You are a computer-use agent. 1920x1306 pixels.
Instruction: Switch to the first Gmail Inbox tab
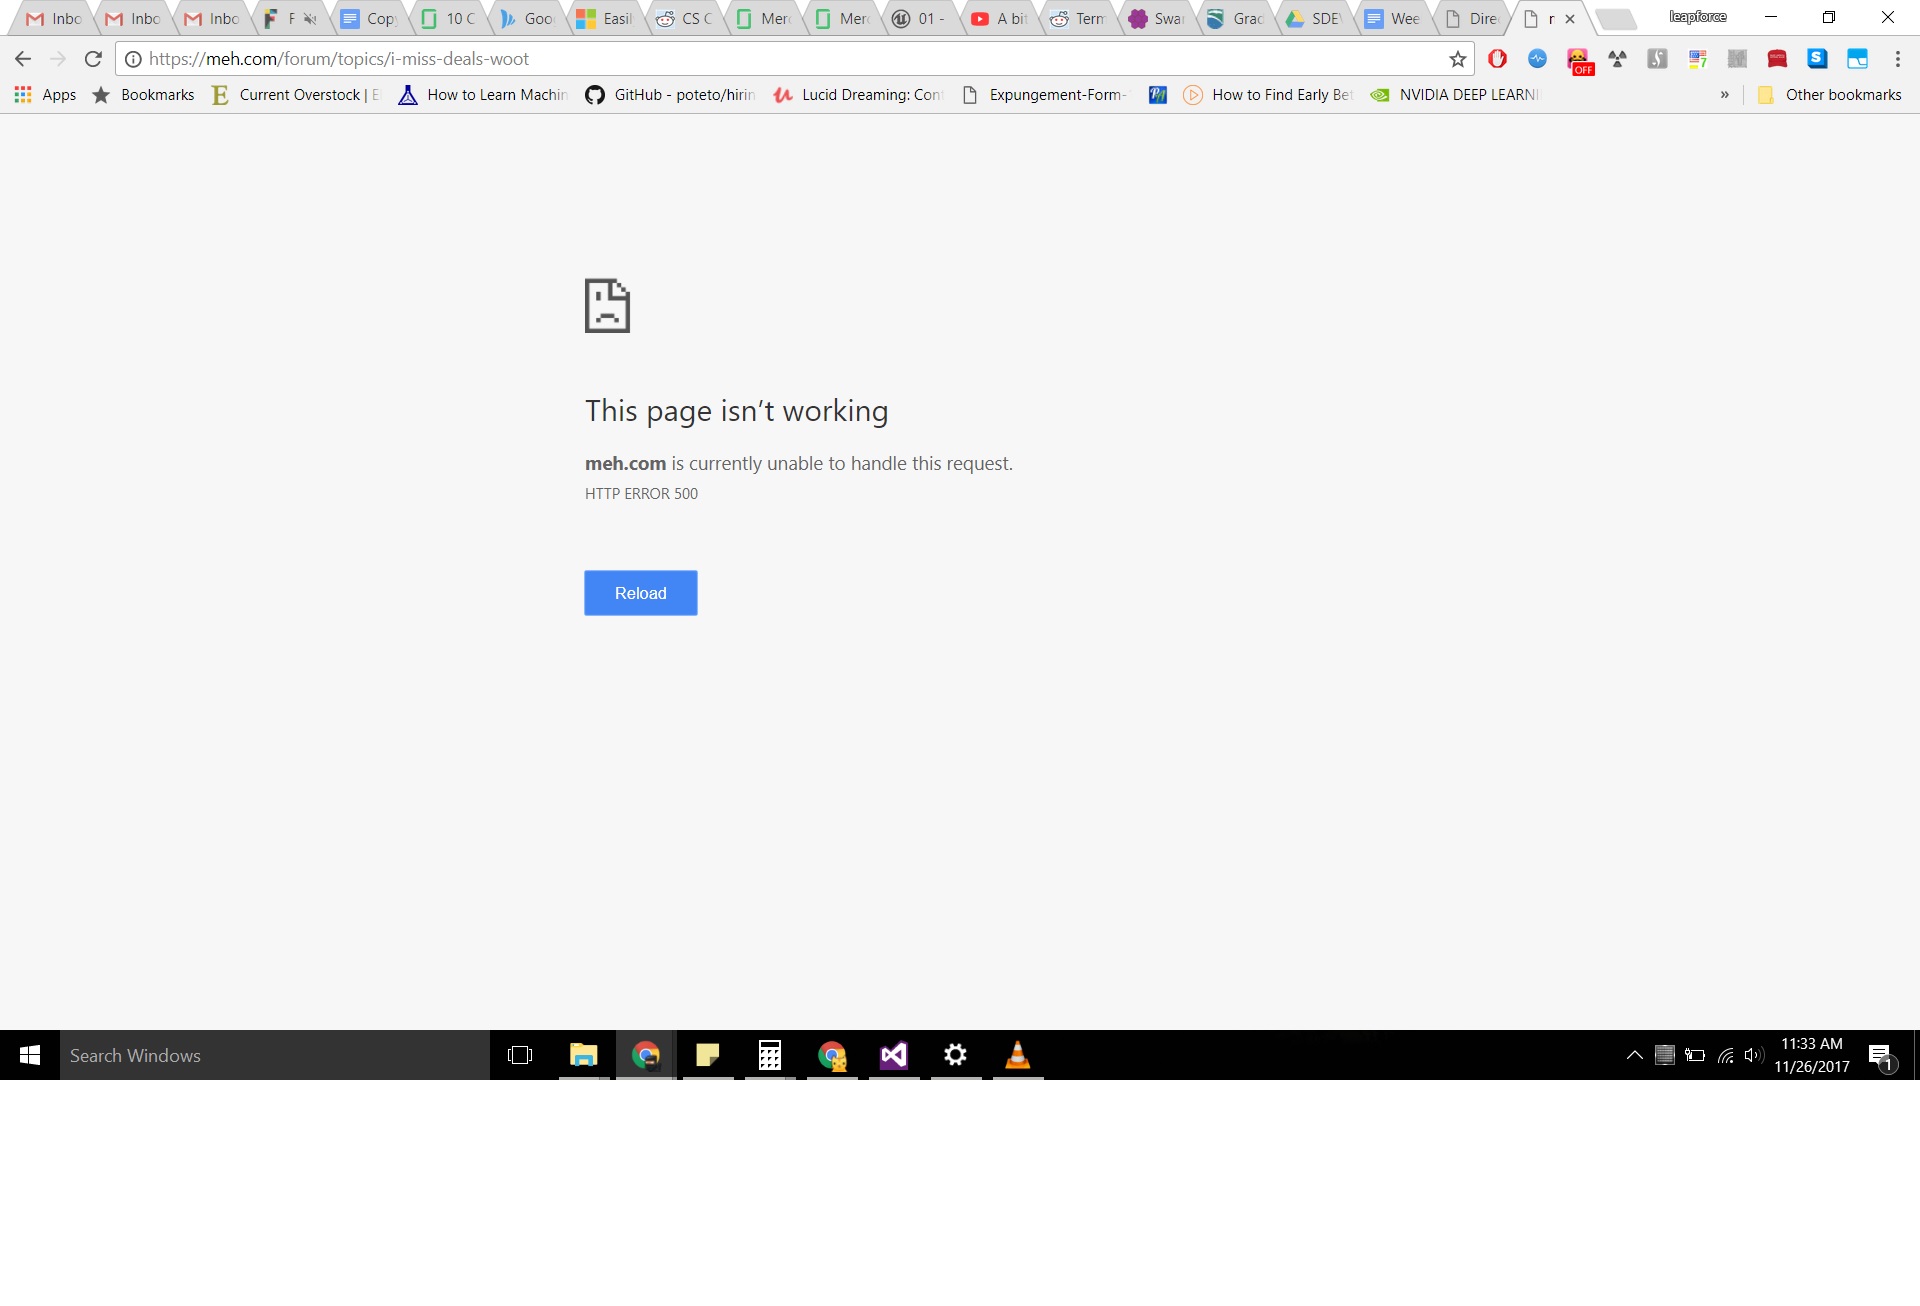(x=55, y=19)
